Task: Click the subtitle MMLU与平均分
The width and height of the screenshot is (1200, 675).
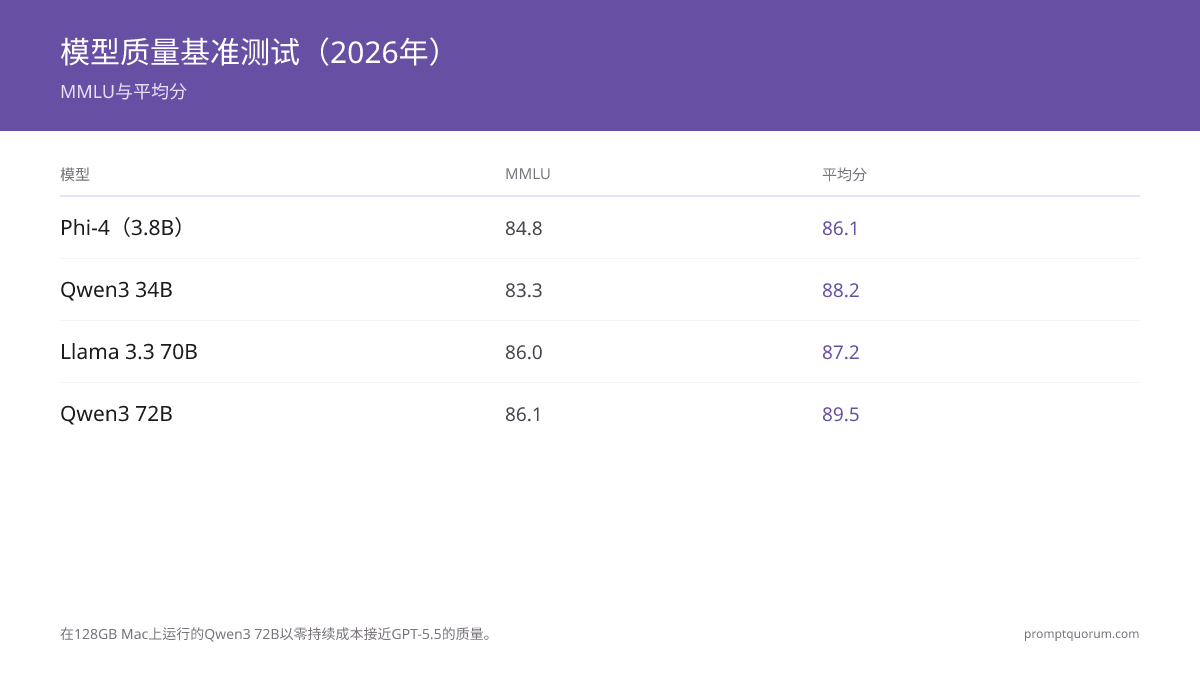Action: click(124, 92)
